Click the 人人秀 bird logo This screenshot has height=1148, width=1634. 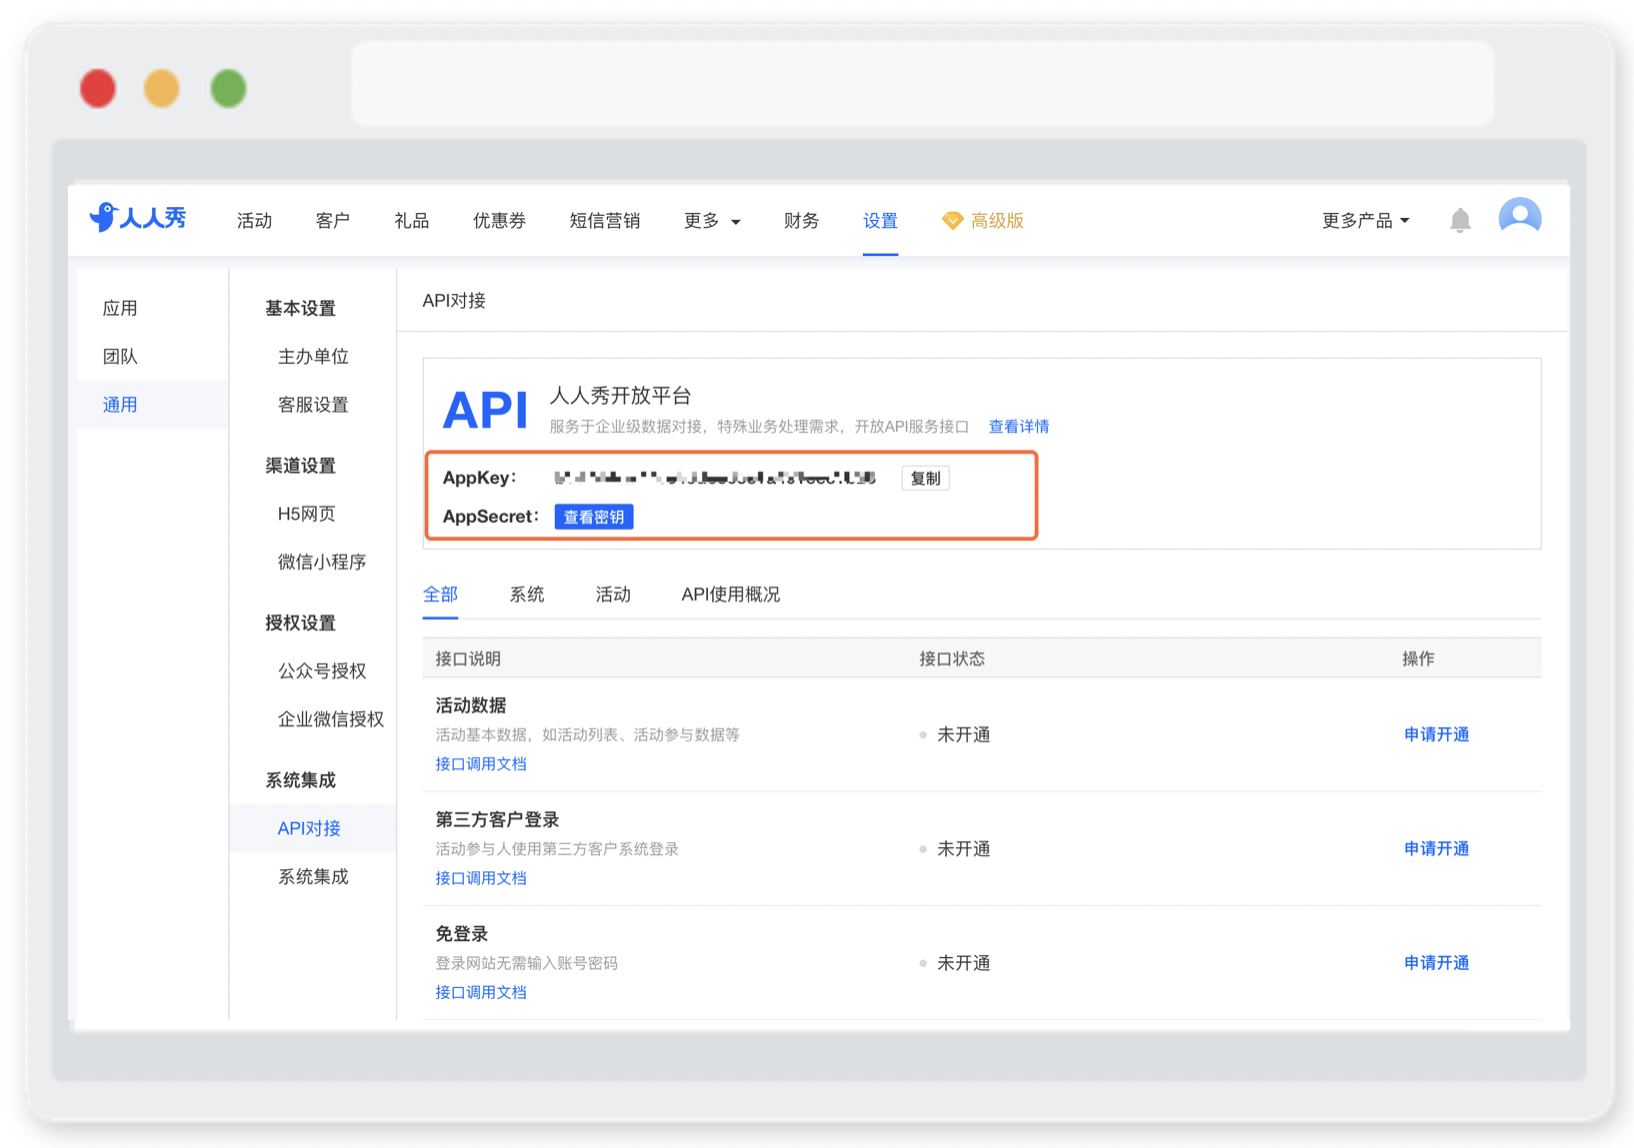[x=137, y=217]
